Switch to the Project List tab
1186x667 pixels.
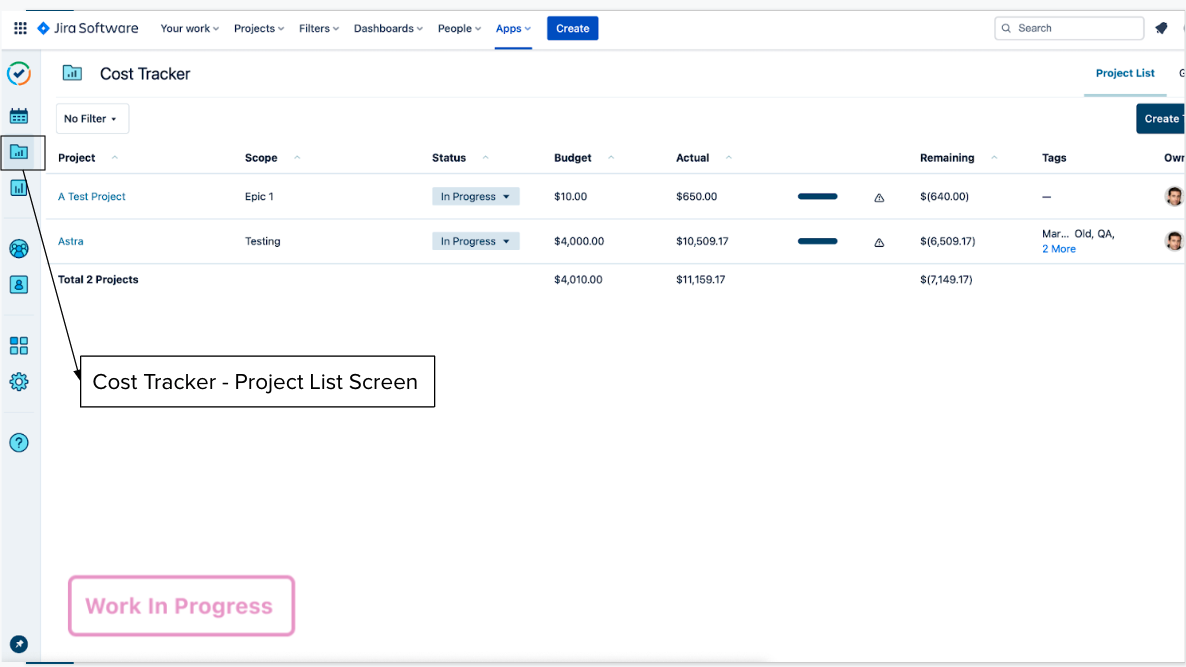(x=1125, y=73)
